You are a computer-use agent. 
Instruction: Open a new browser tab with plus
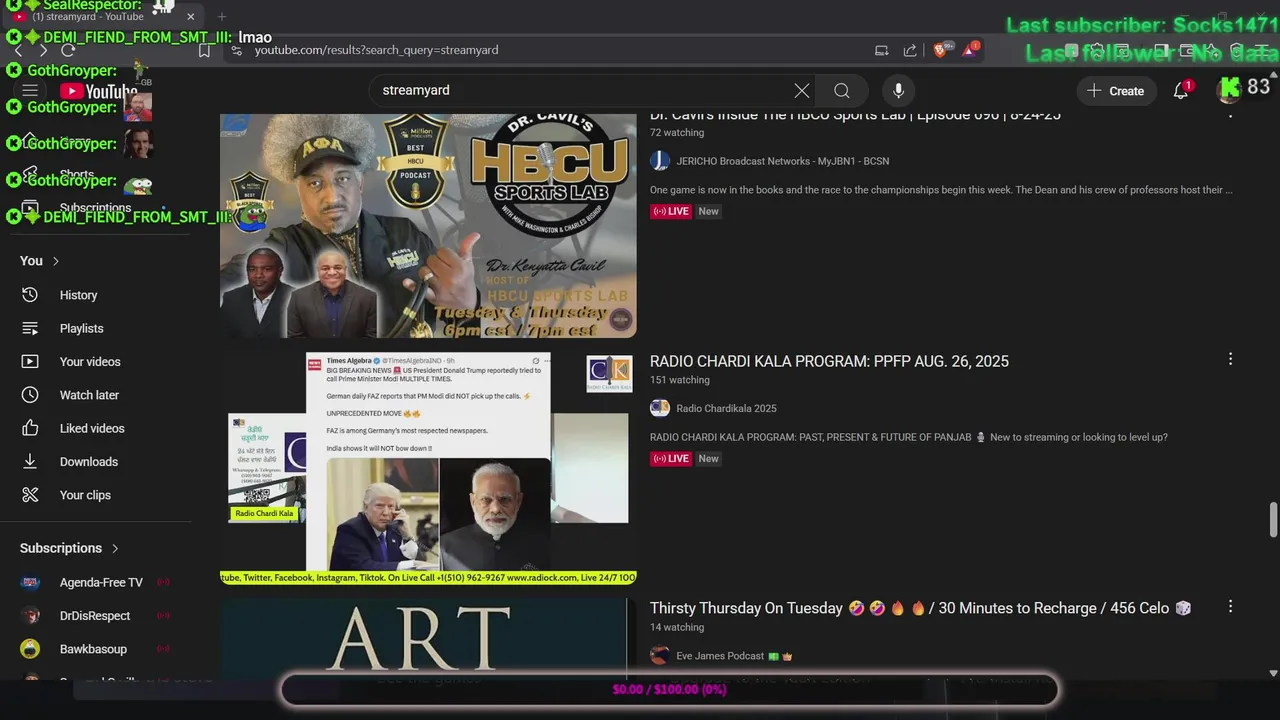pos(222,16)
